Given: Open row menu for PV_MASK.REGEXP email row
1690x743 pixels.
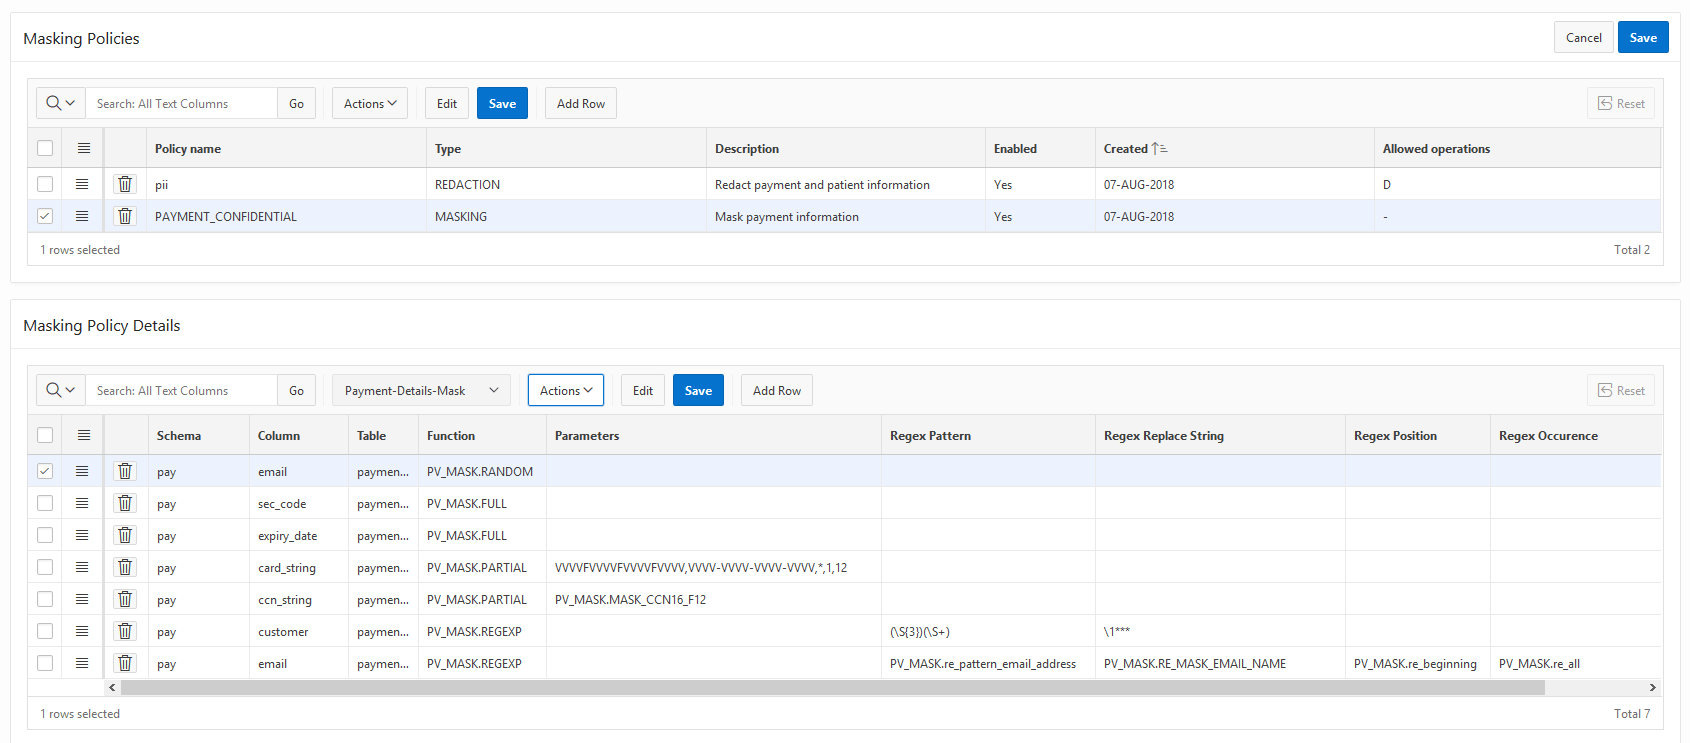Looking at the screenshot, I should (x=82, y=663).
